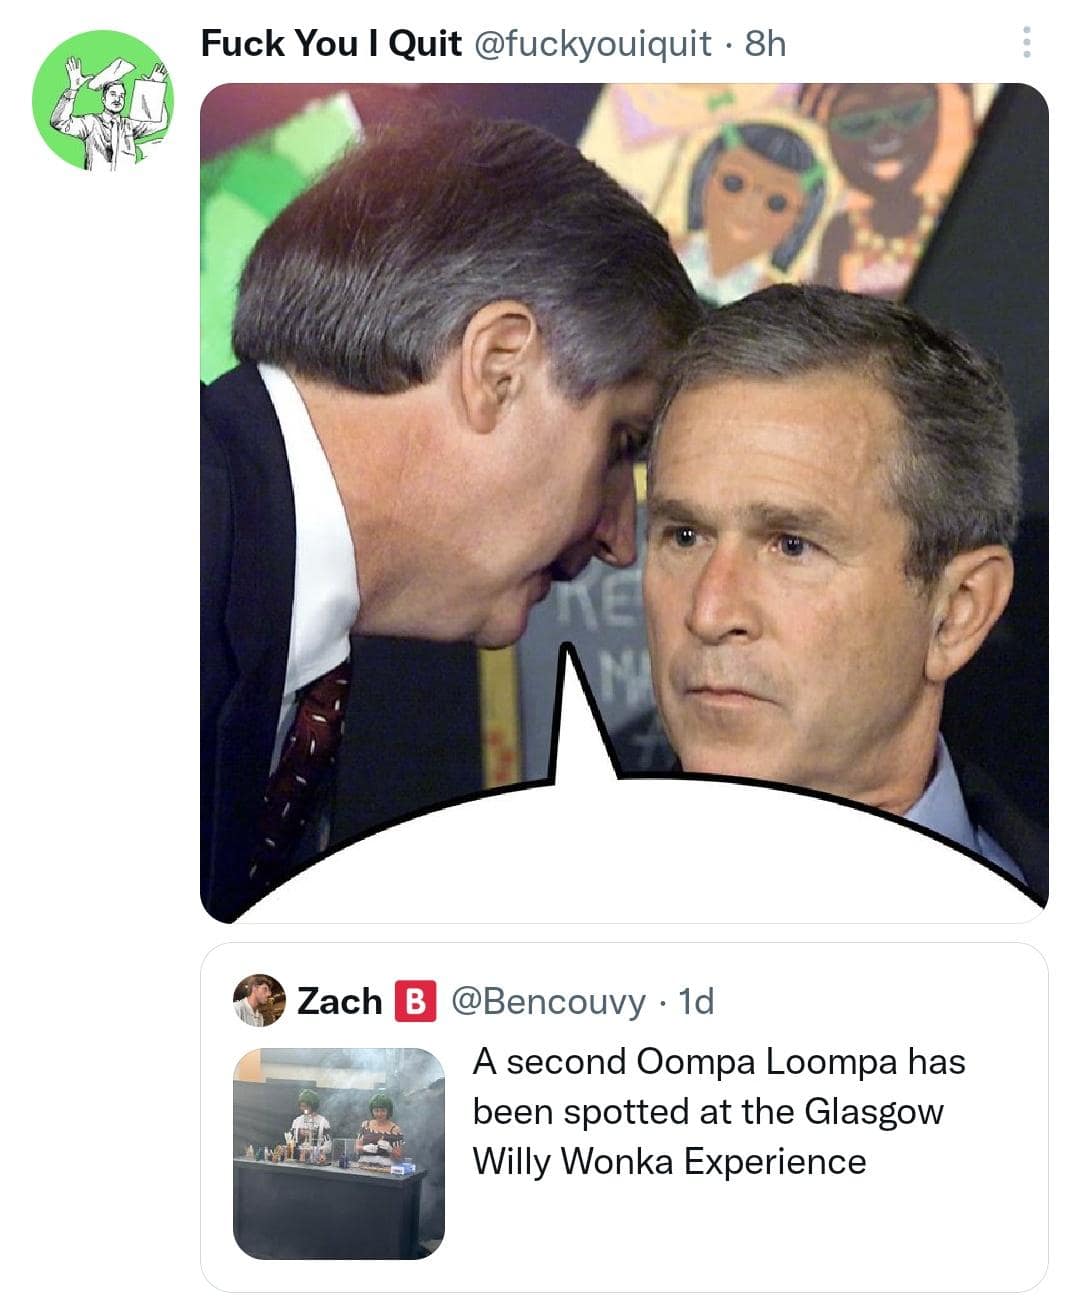Viewport: 1080px width, 1300px height.
Task: Open the @Bencouvy handle link
Action: (x=548, y=1001)
